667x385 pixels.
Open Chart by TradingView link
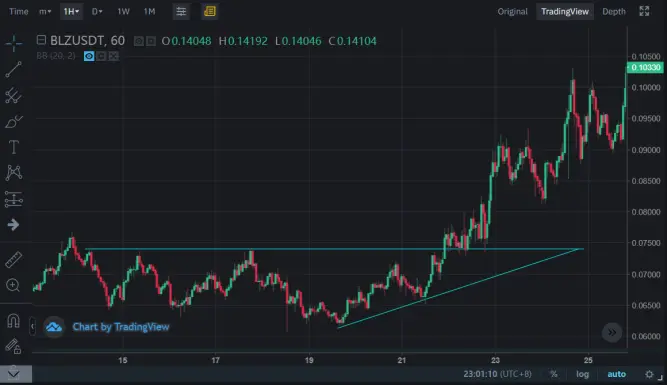pos(120,327)
